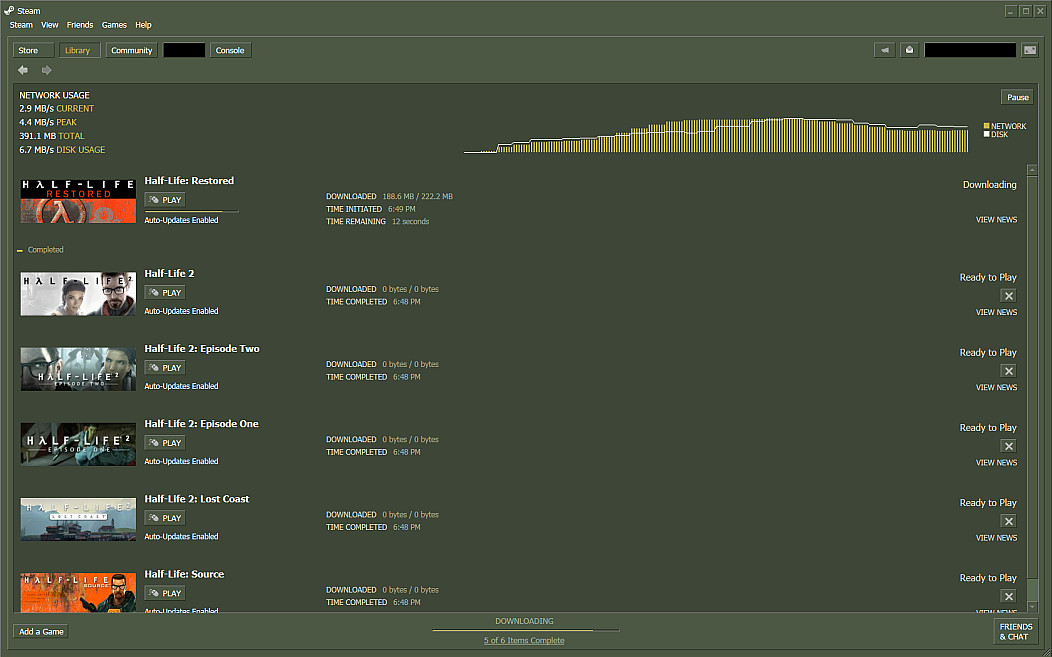The height and width of the screenshot is (657, 1052).
Task: Toggle Auto-Updates Enabled for Half-Life 2: Episode One
Action: [181, 461]
